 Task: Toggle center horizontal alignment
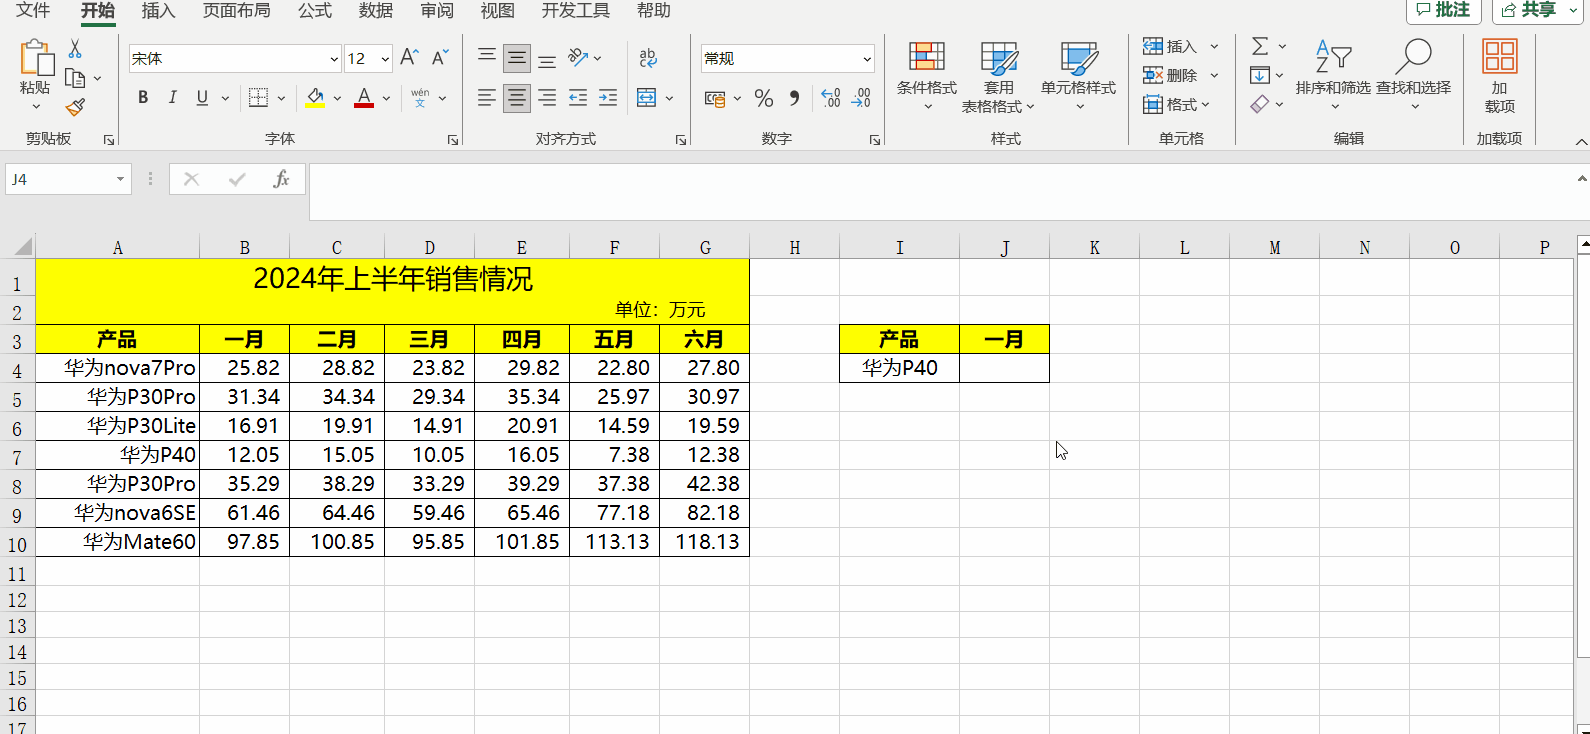[517, 98]
